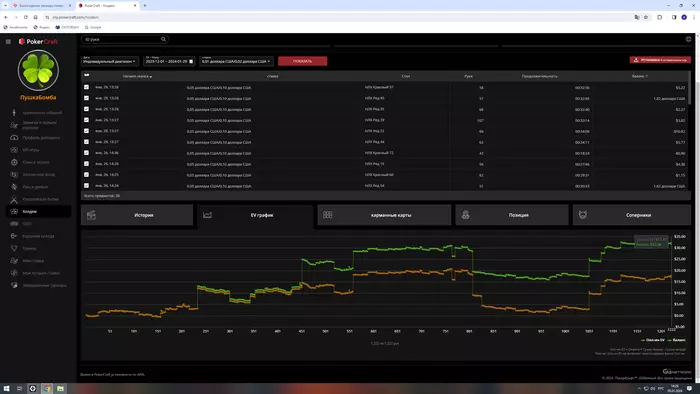Uncheck the row for НЛХ Ред 45
The width and height of the screenshot is (700, 394).
point(87,98)
